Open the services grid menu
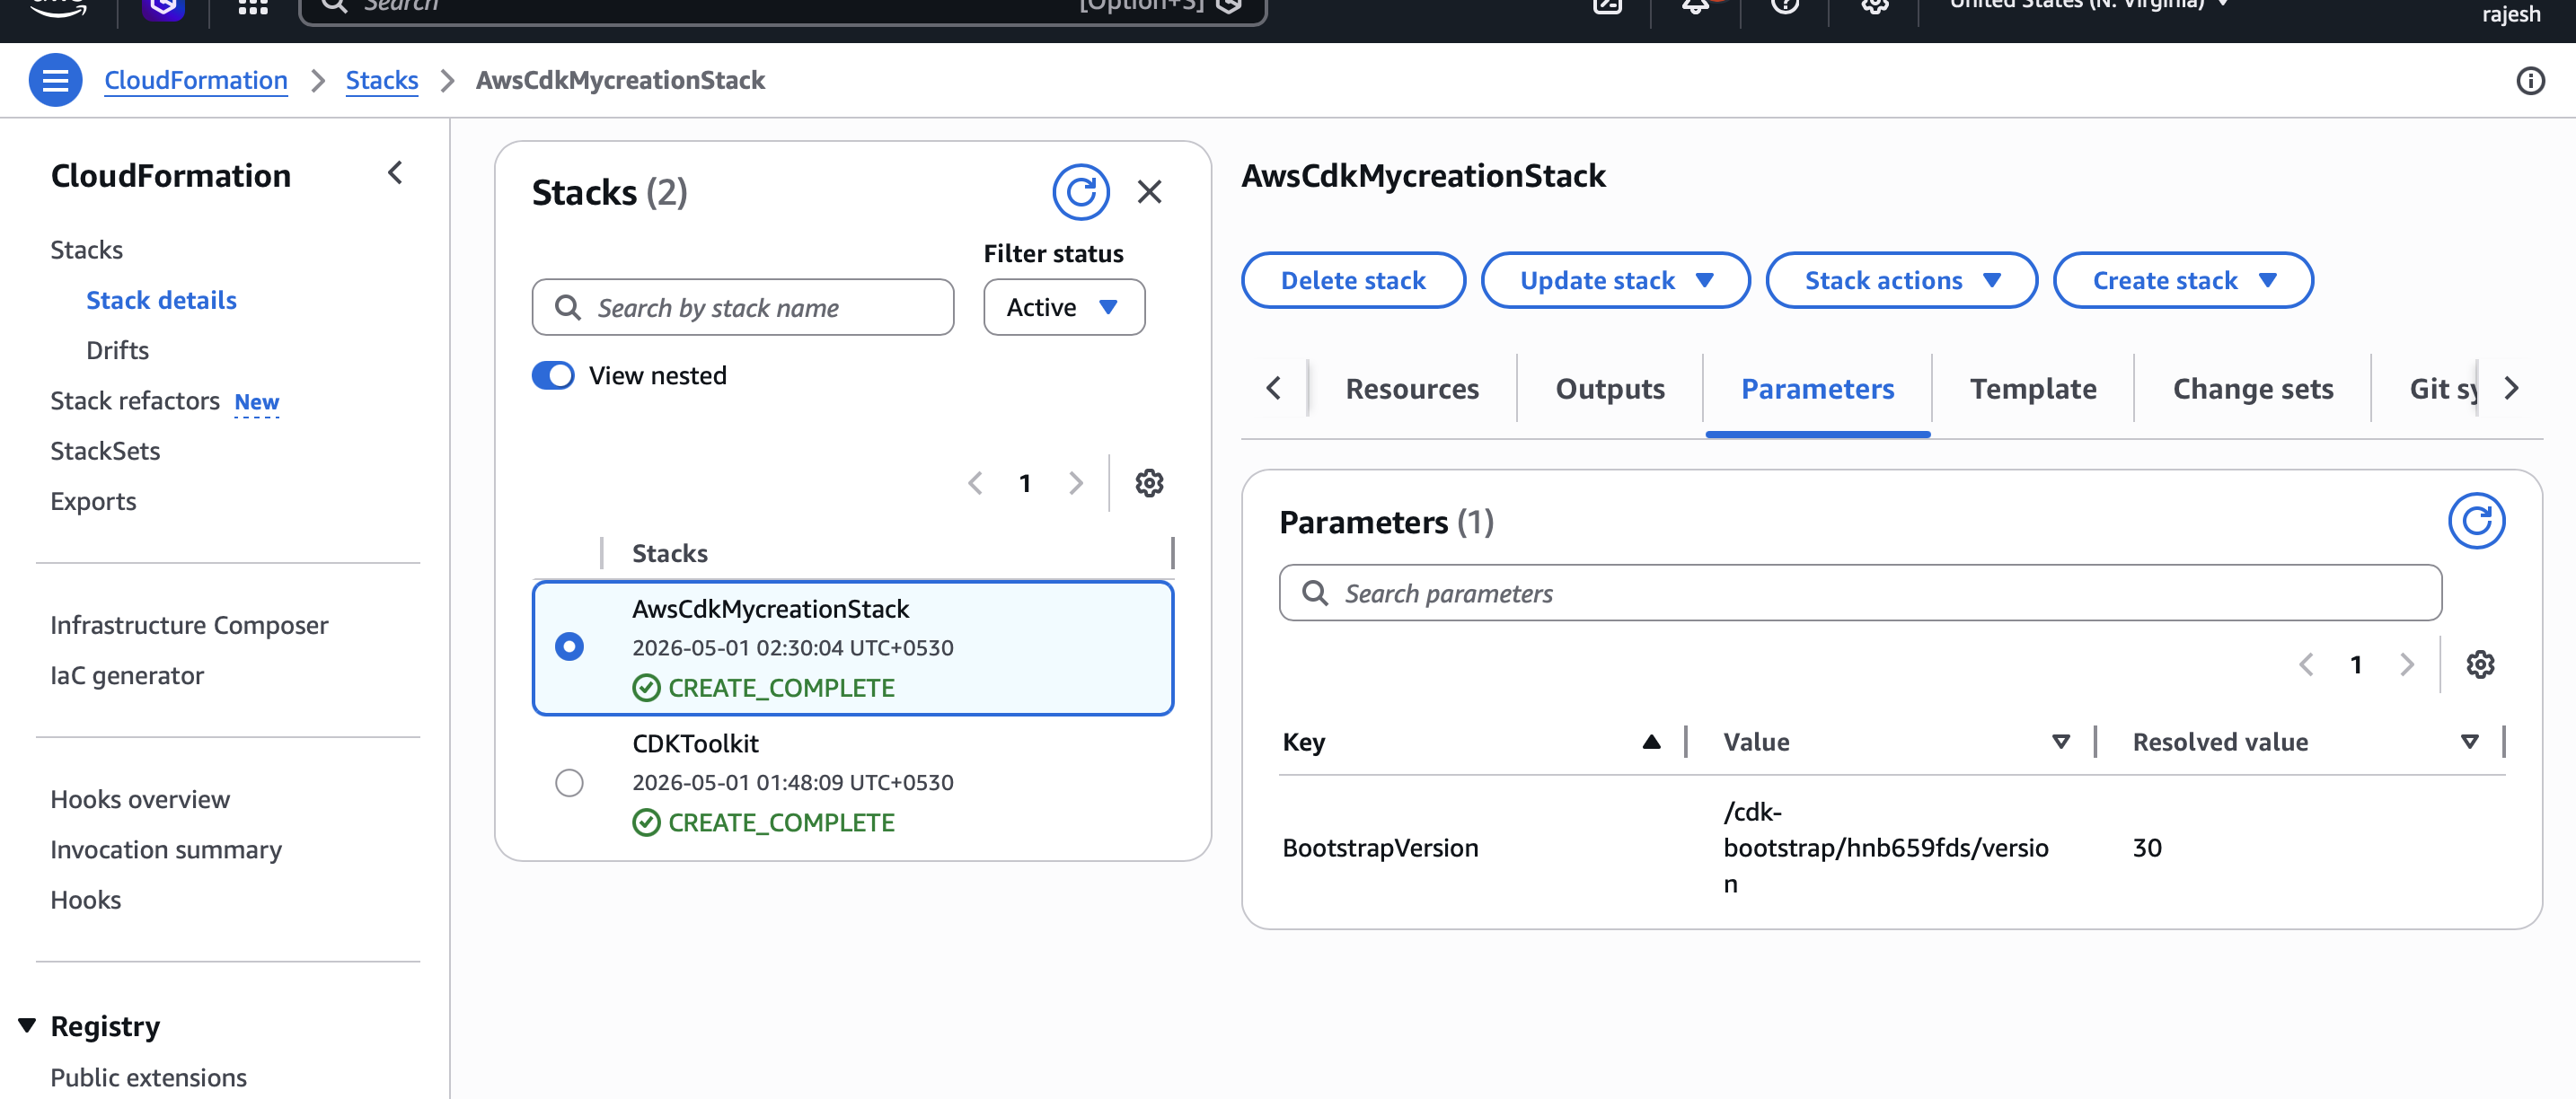The width and height of the screenshot is (2576, 1099). point(253,6)
